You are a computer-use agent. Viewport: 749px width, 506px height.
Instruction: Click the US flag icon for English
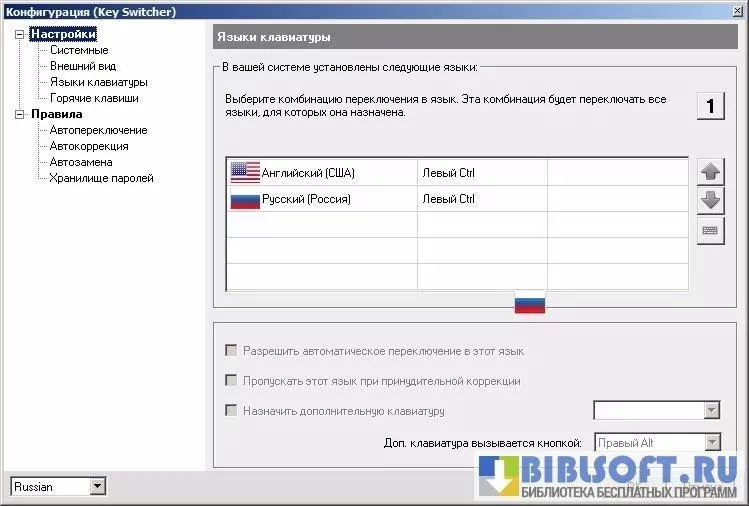244,172
